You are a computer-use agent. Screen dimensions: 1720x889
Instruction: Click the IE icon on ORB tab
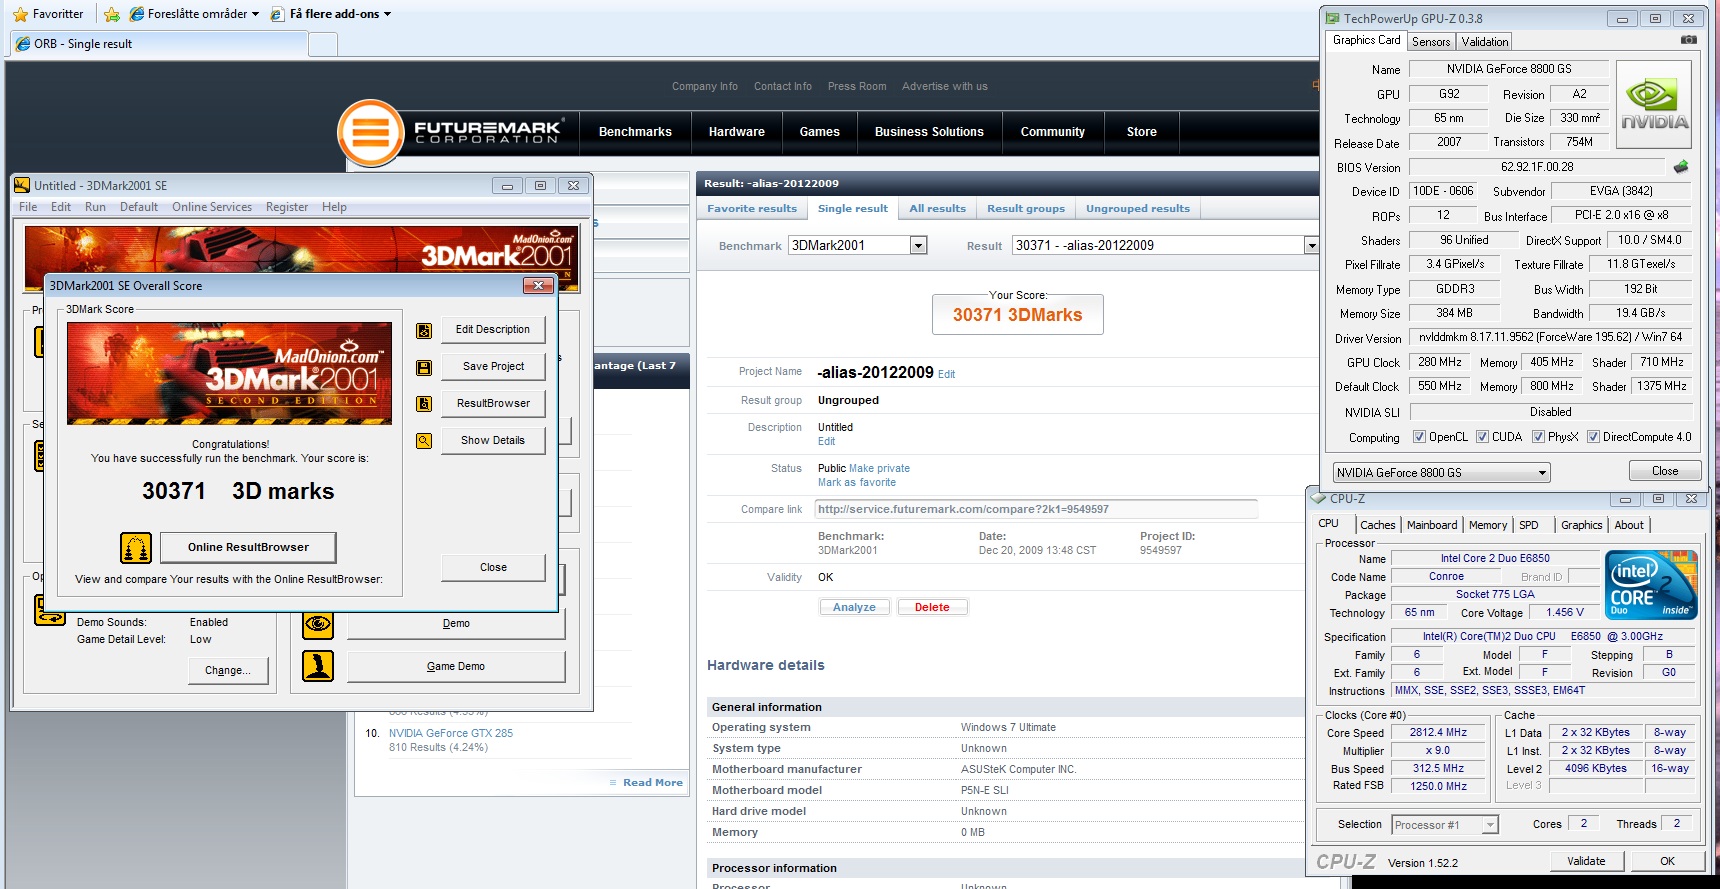(x=23, y=44)
